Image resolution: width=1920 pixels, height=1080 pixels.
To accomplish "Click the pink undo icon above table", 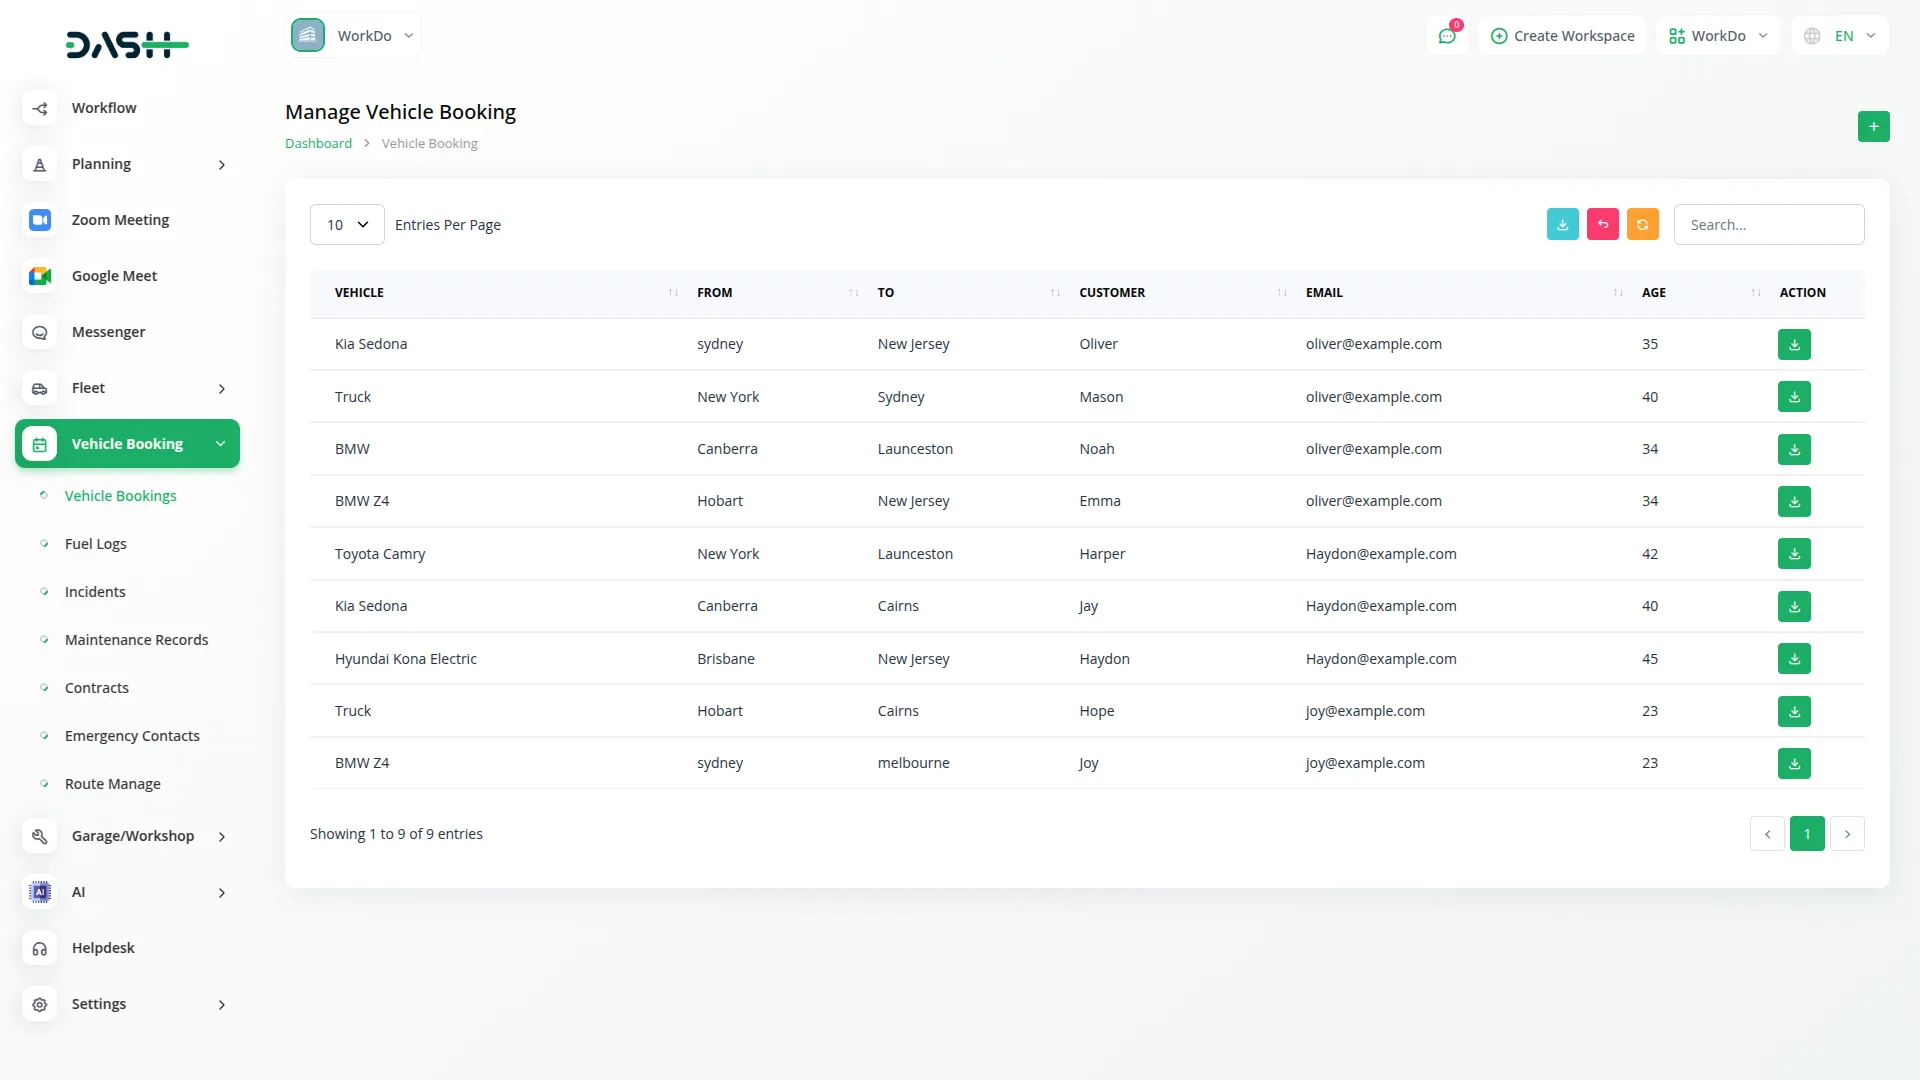I will pyautogui.click(x=1602, y=224).
